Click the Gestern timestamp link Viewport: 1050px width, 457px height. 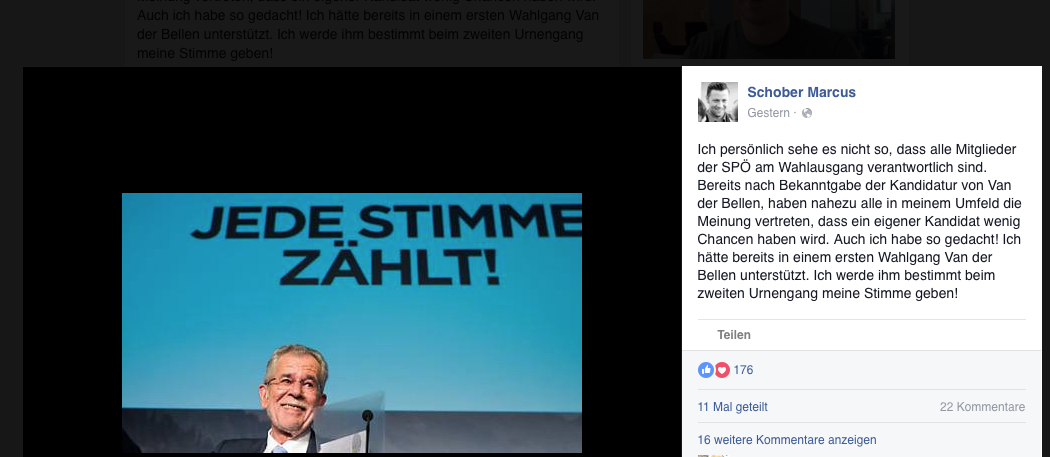(x=768, y=113)
